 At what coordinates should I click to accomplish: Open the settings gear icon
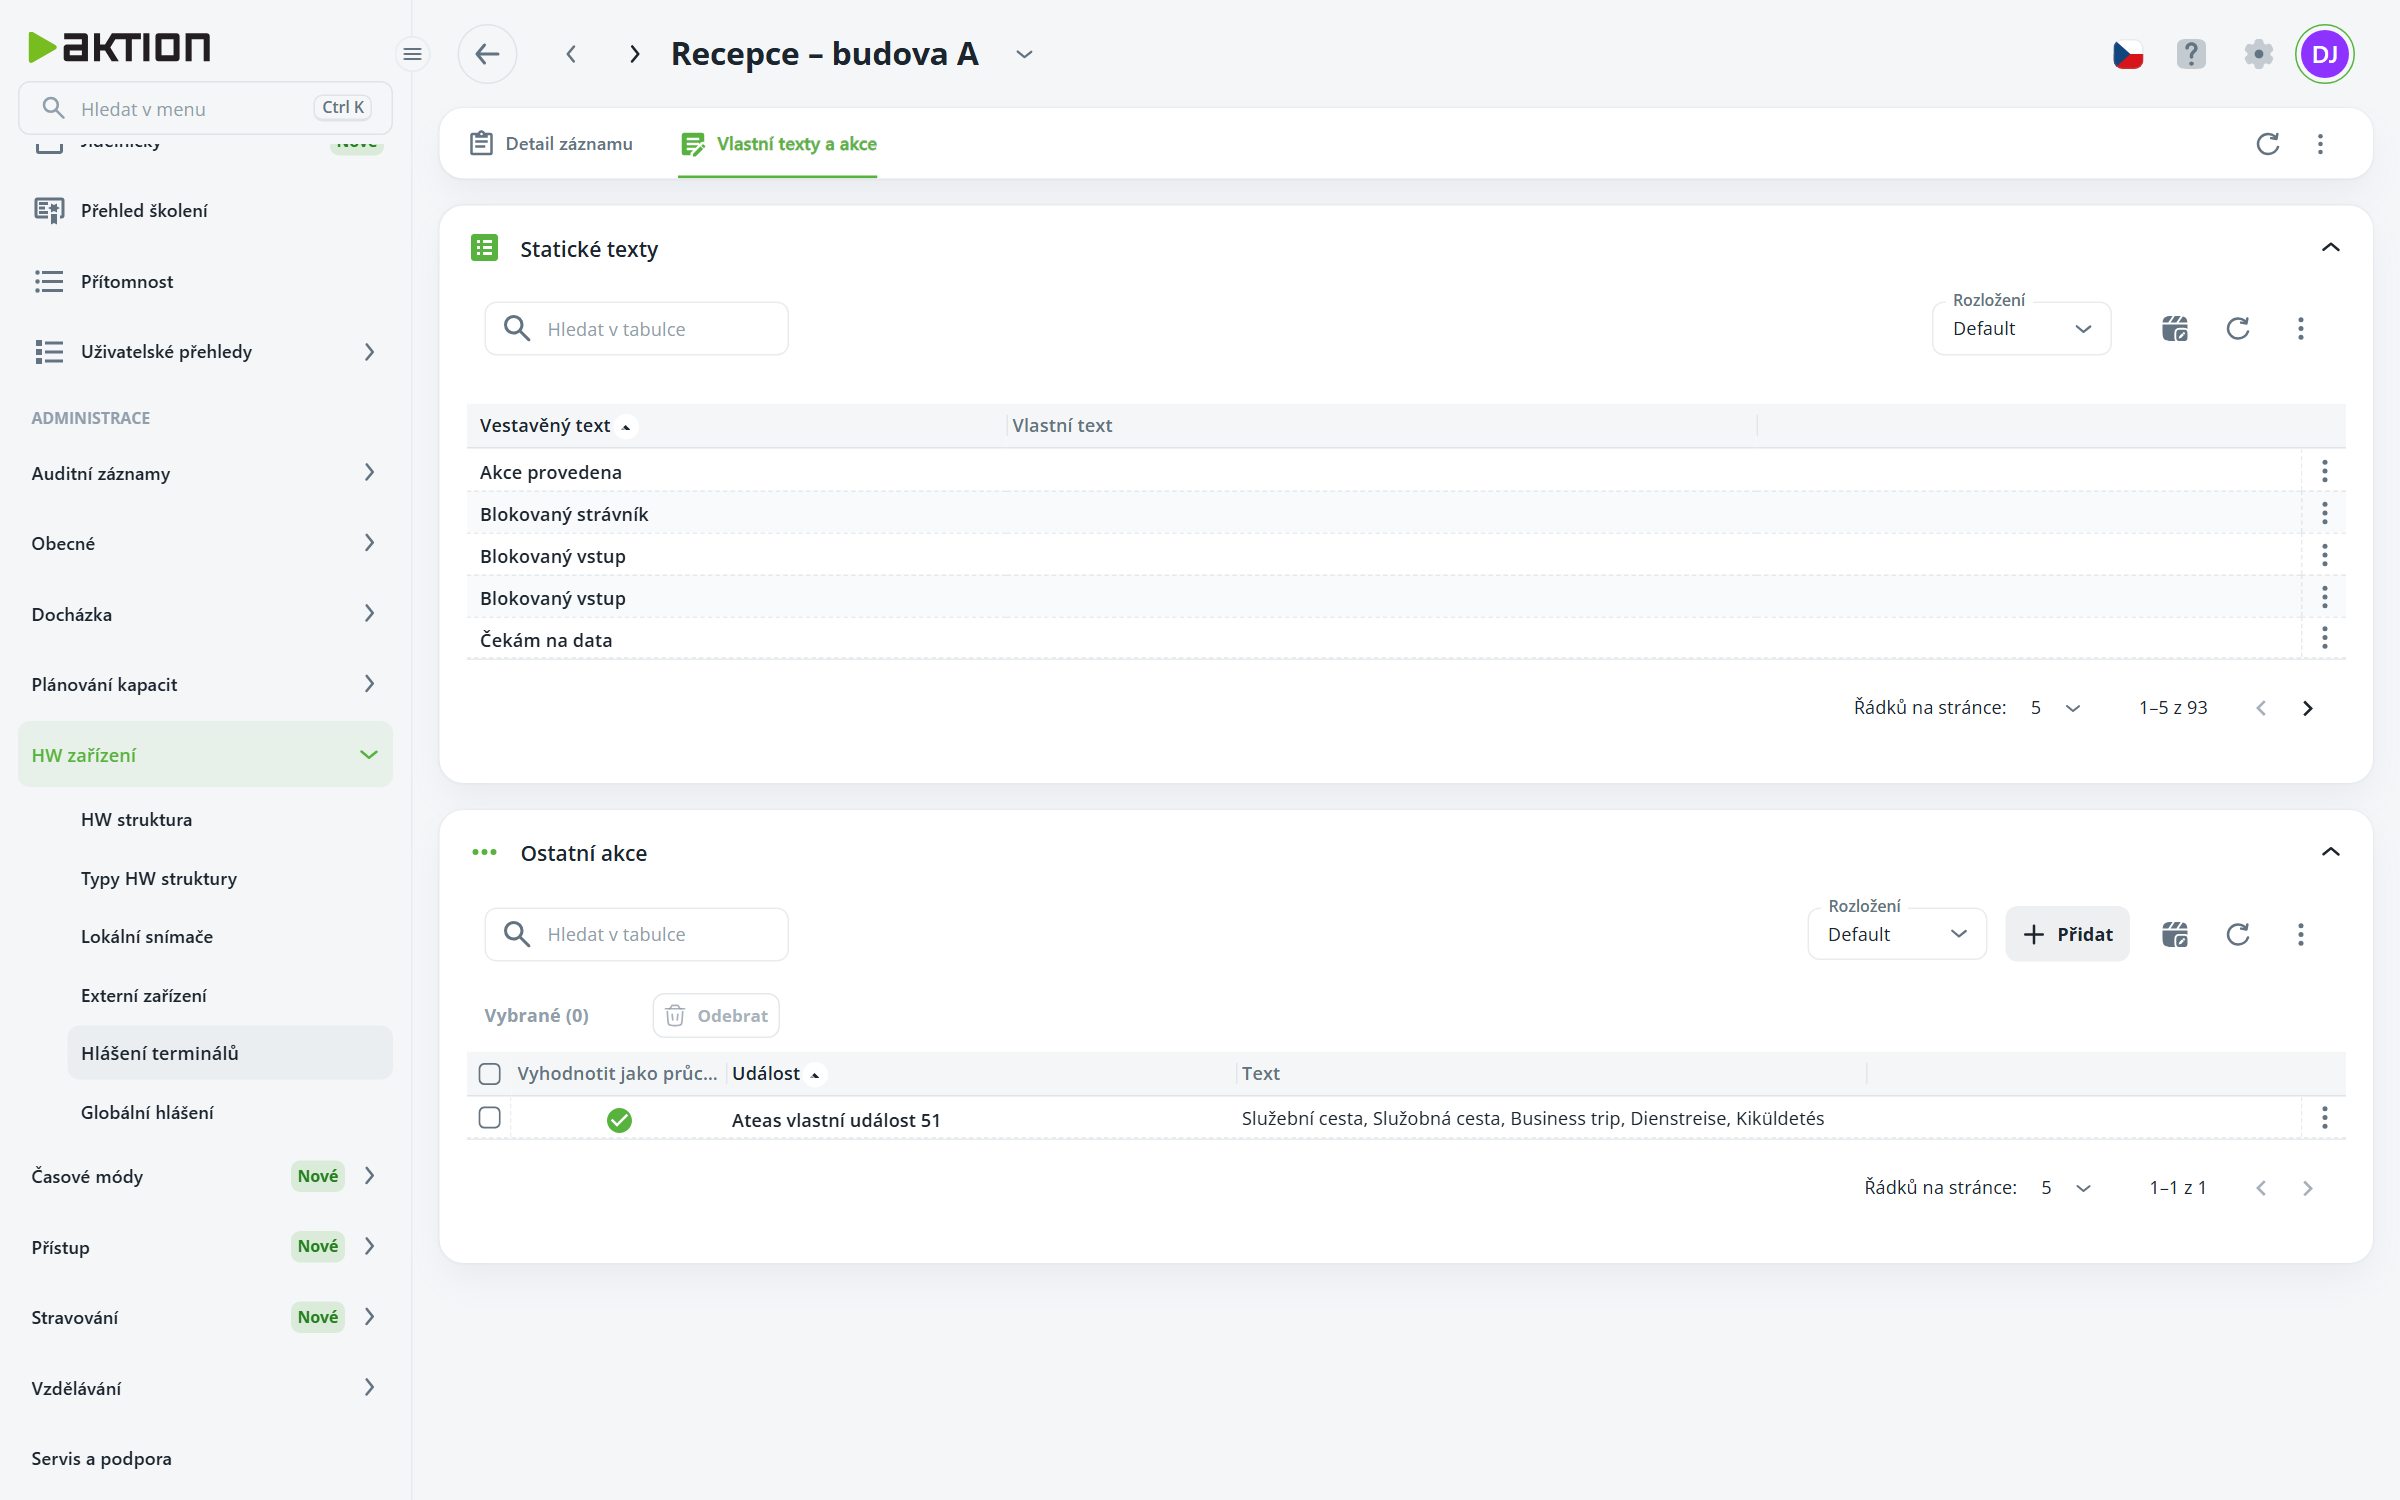2258,54
